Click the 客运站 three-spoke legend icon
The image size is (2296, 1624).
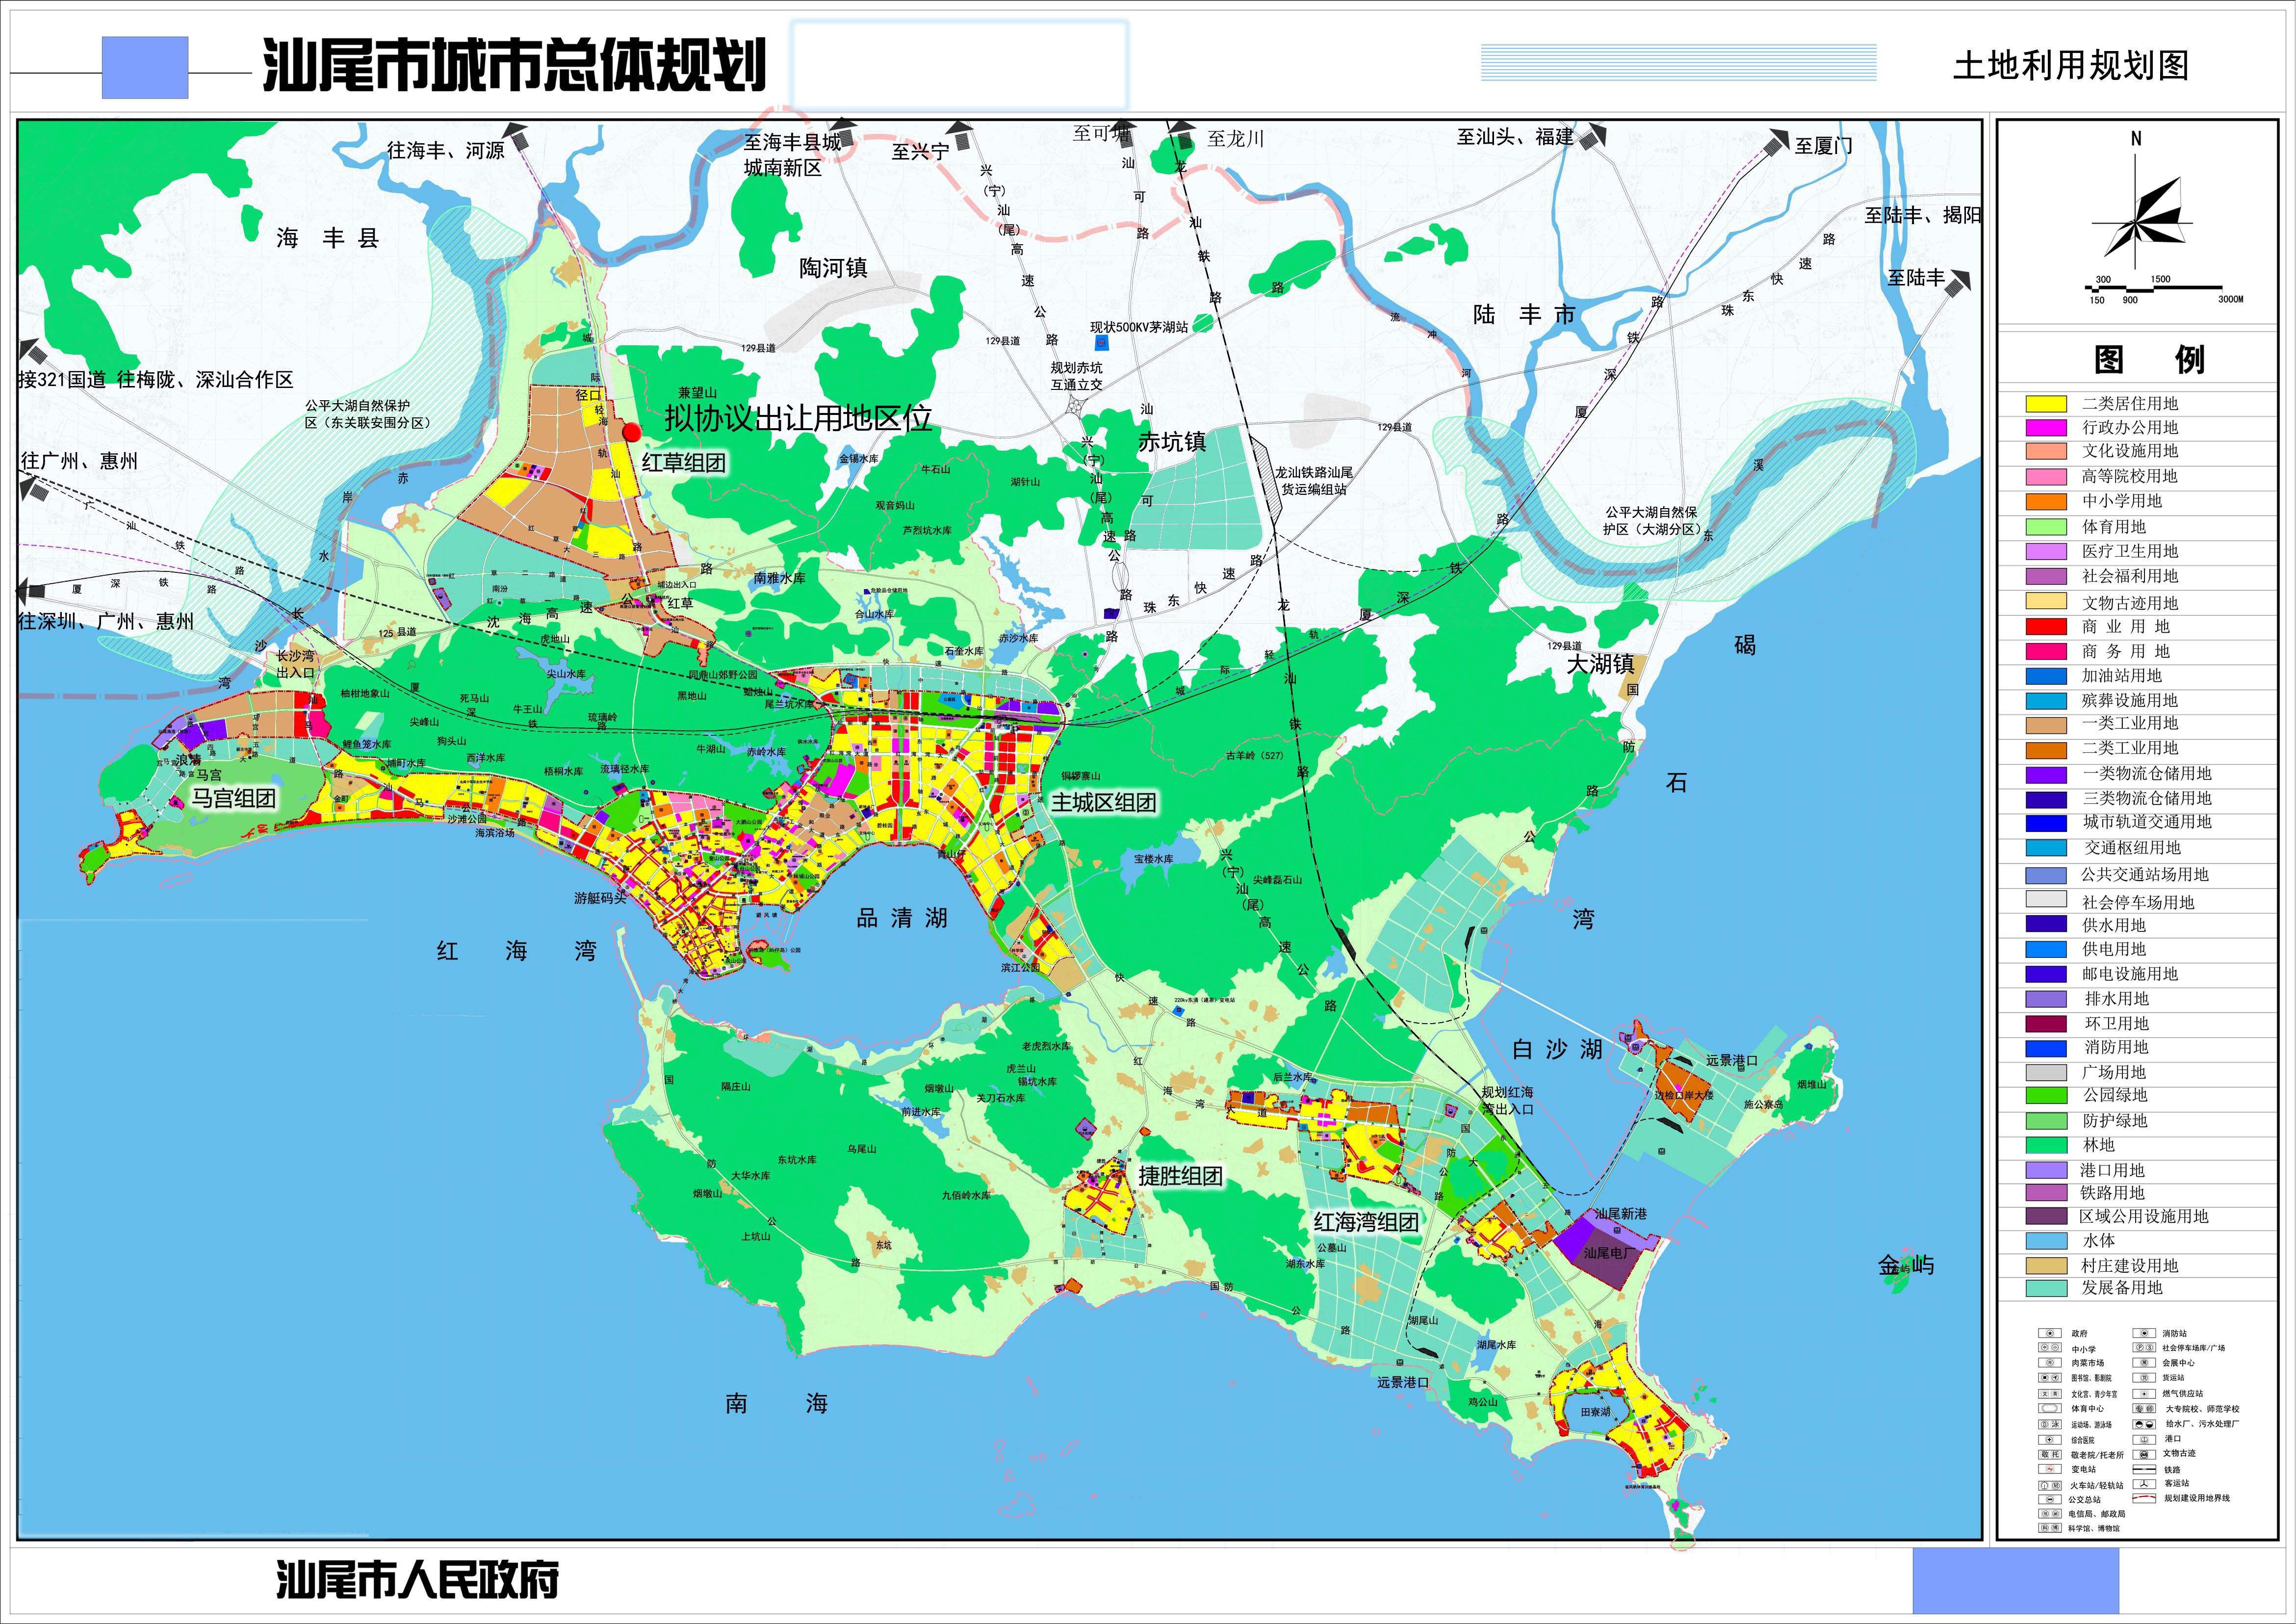pyautogui.click(x=2144, y=1484)
